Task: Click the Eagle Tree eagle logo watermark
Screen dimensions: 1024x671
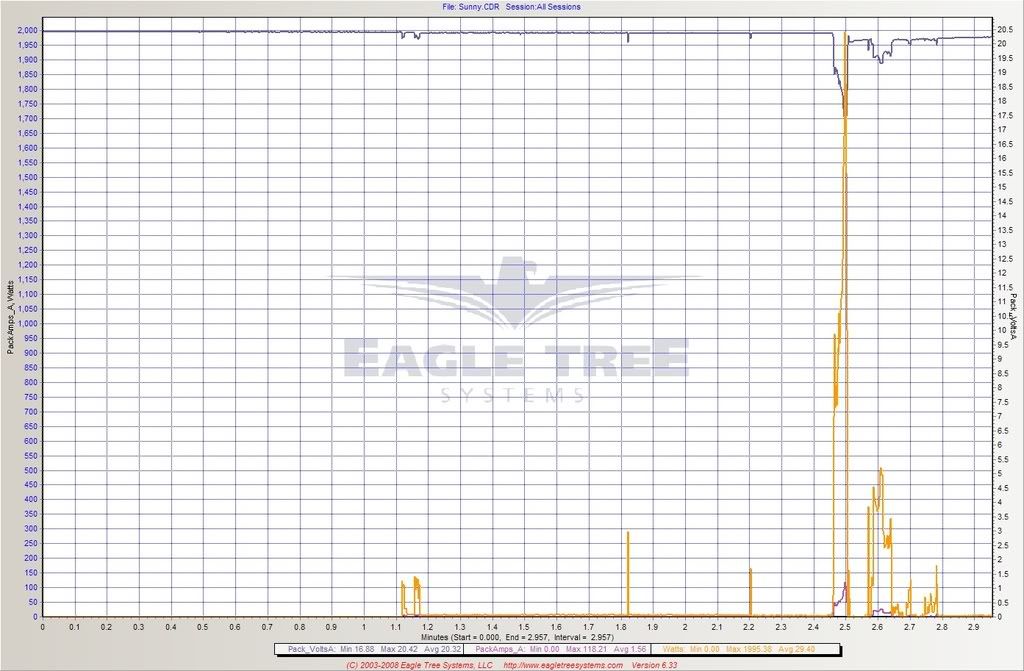Action: click(x=514, y=295)
